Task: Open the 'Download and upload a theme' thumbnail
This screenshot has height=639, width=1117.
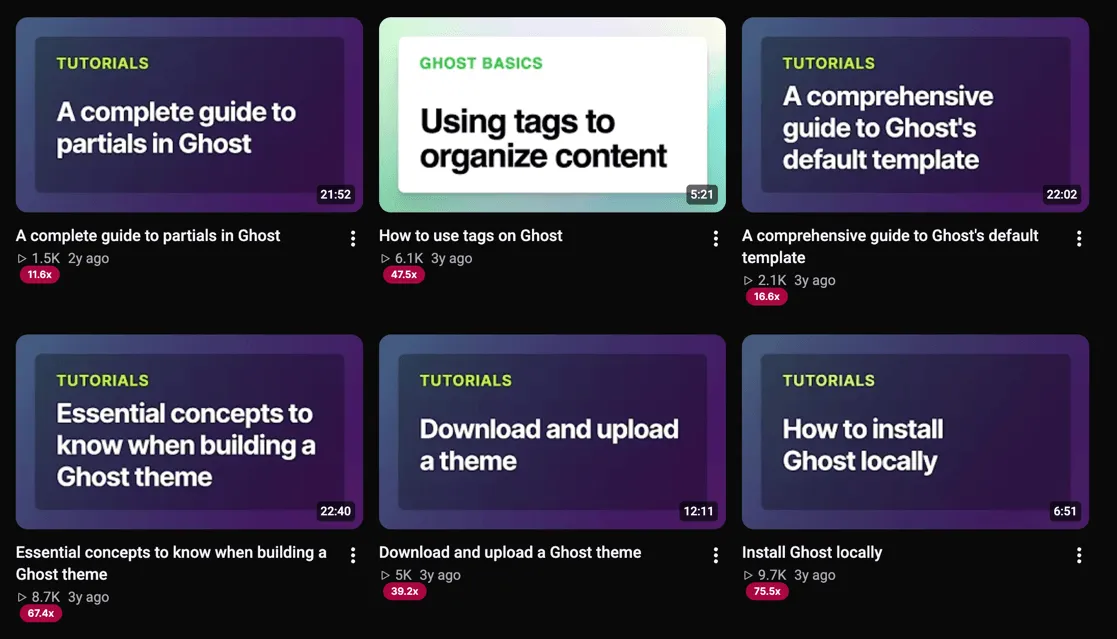Action: coord(552,432)
